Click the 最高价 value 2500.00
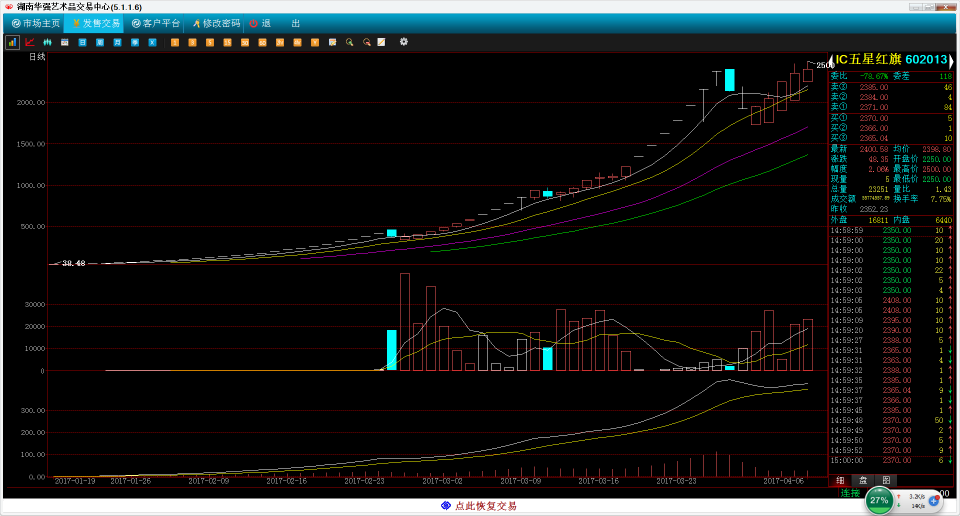Image resolution: width=960 pixels, height=516 pixels. click(937, 169)
